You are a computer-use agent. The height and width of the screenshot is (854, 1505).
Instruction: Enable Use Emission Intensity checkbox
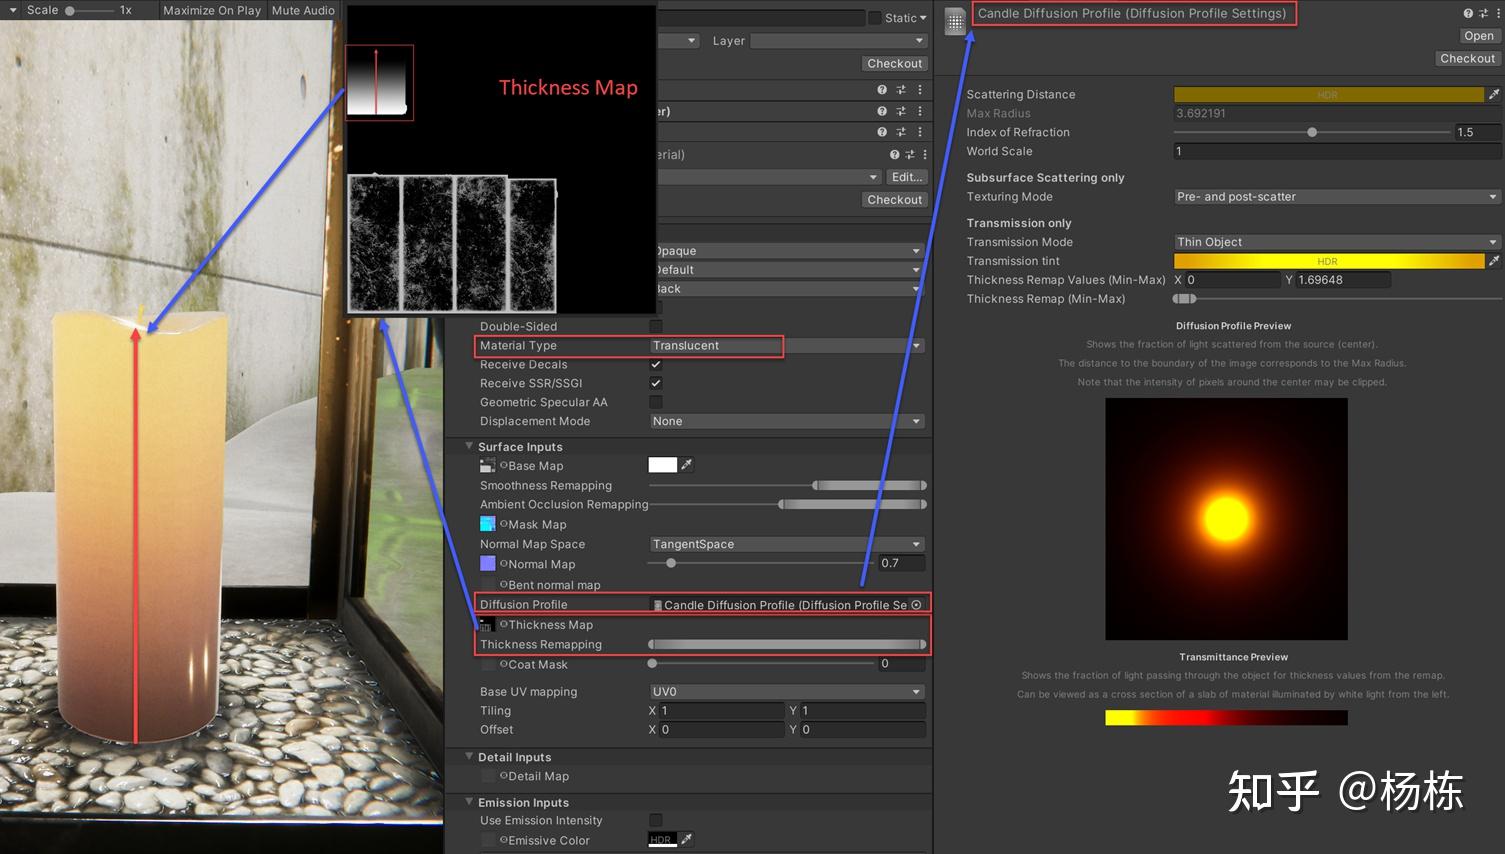656,821
